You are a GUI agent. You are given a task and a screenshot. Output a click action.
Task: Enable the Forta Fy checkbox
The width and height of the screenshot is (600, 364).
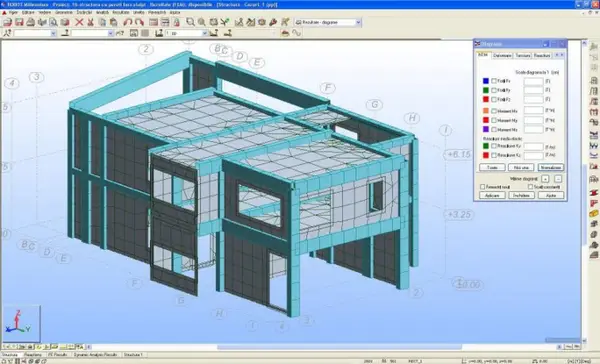(x=494, y=90)
